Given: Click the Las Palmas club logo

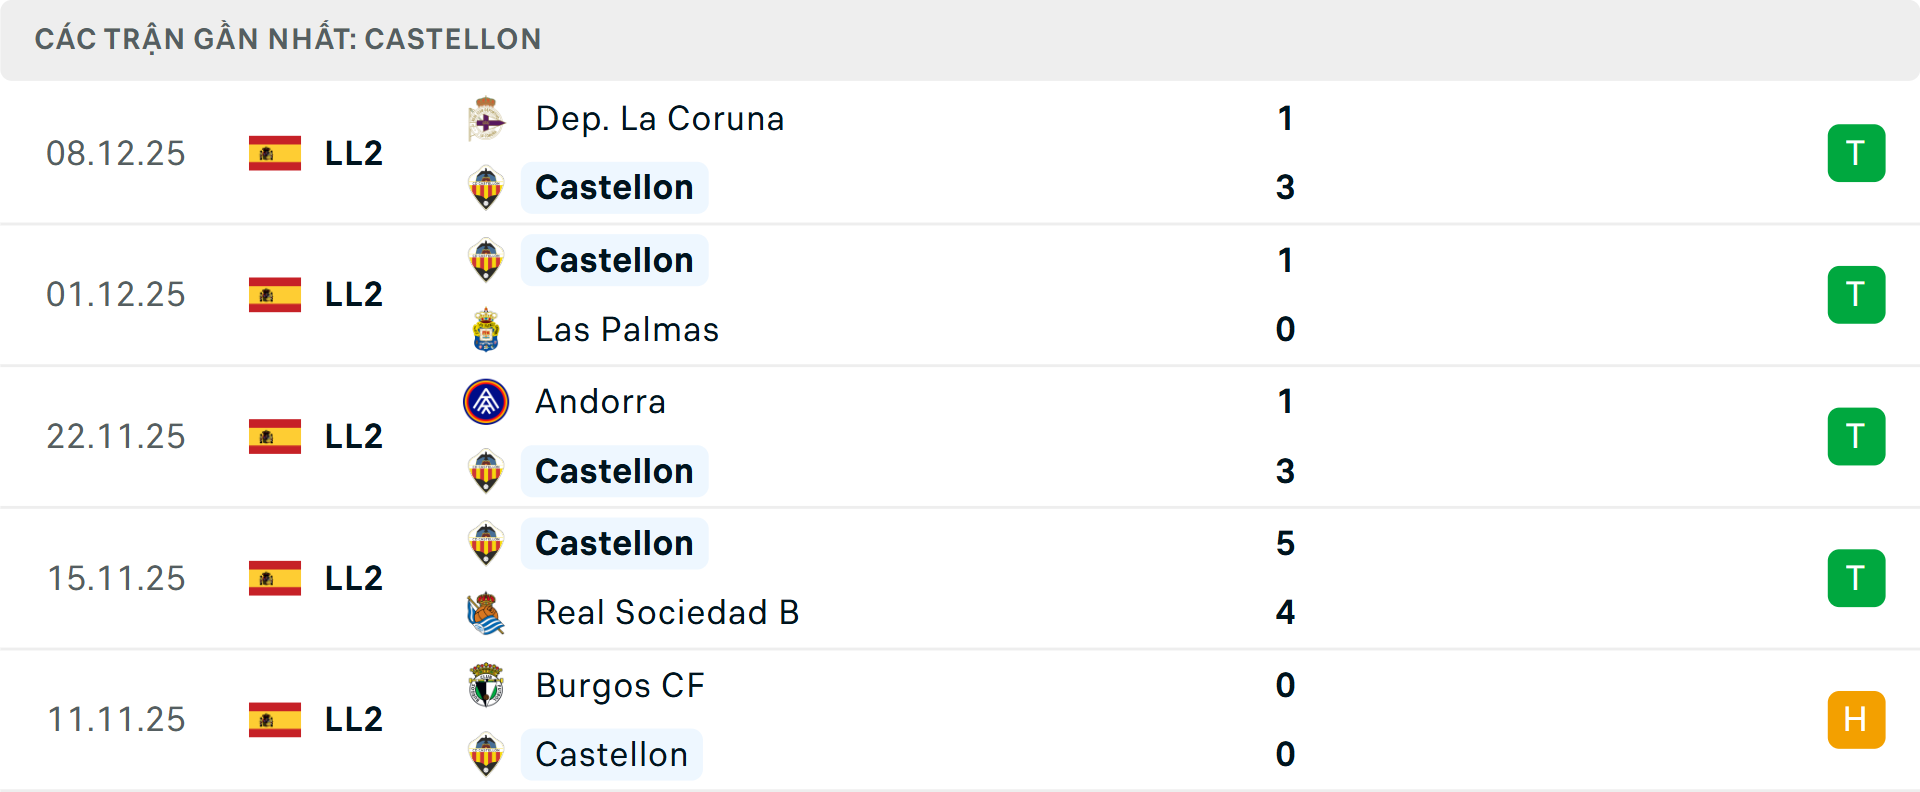Looking at the screenshot, I should (x=486, y=329).
